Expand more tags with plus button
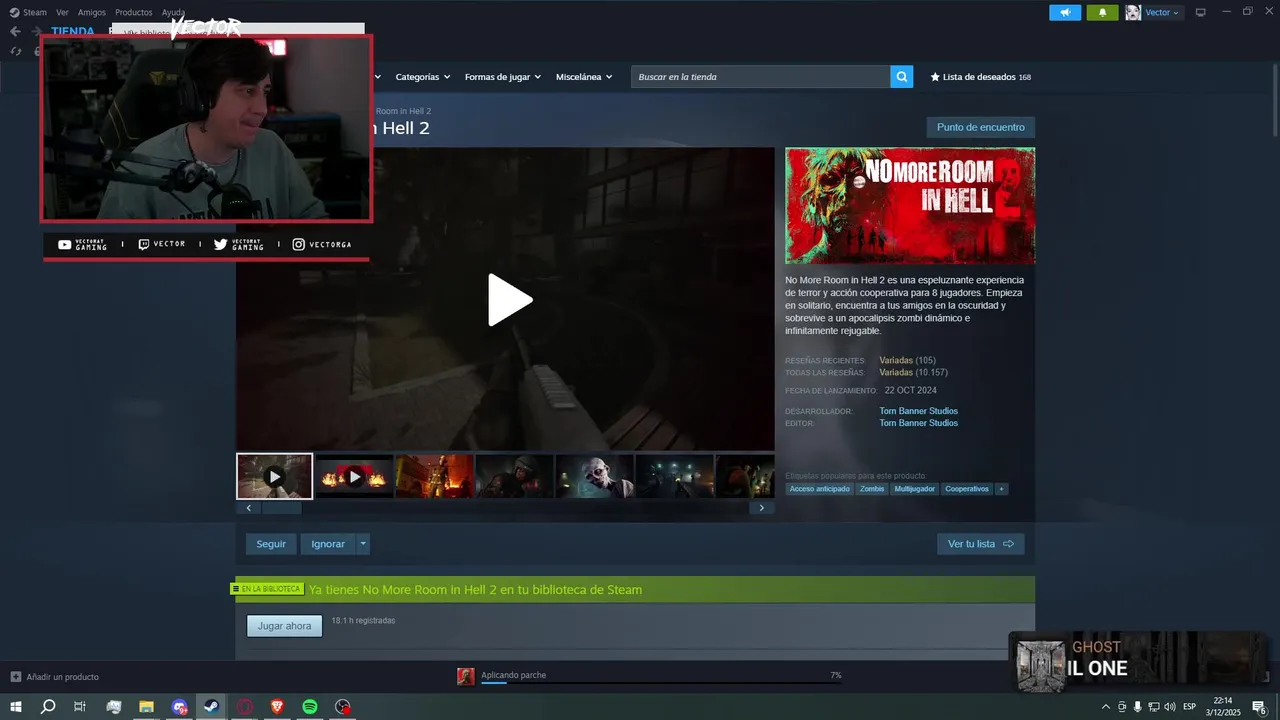Image resolution: width=1280 pixels, height=720 pixels. point(1001,489)
